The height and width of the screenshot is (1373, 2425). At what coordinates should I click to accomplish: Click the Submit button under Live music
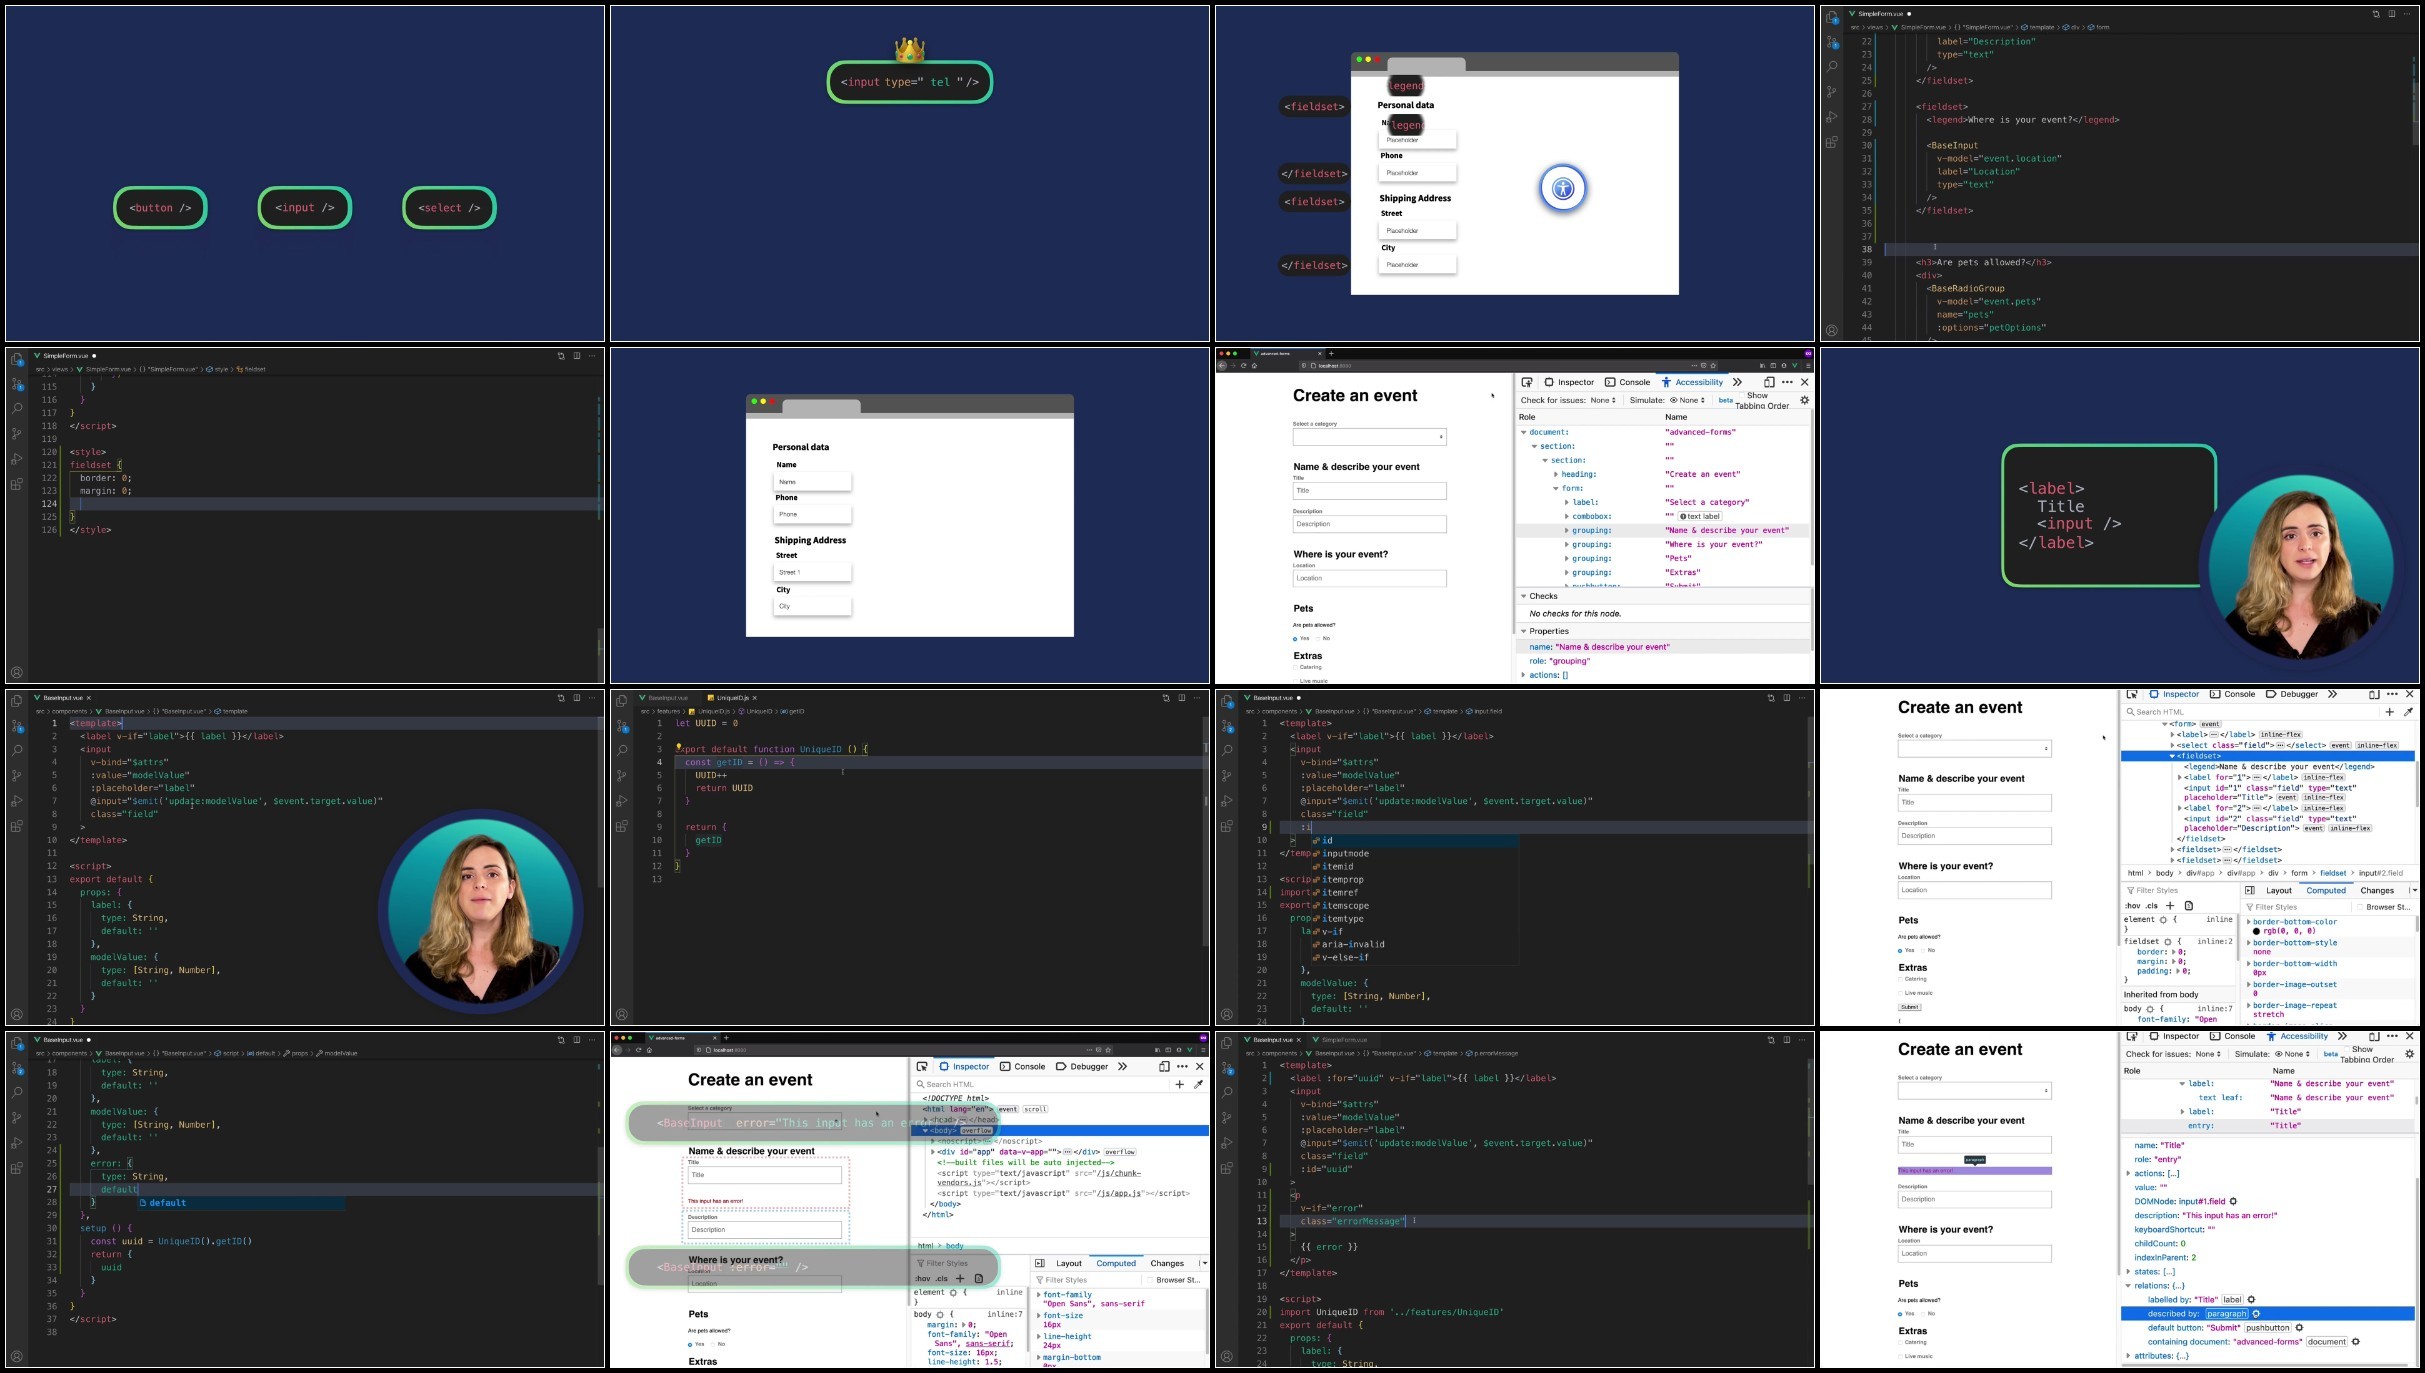[x=1909, y=1007]
